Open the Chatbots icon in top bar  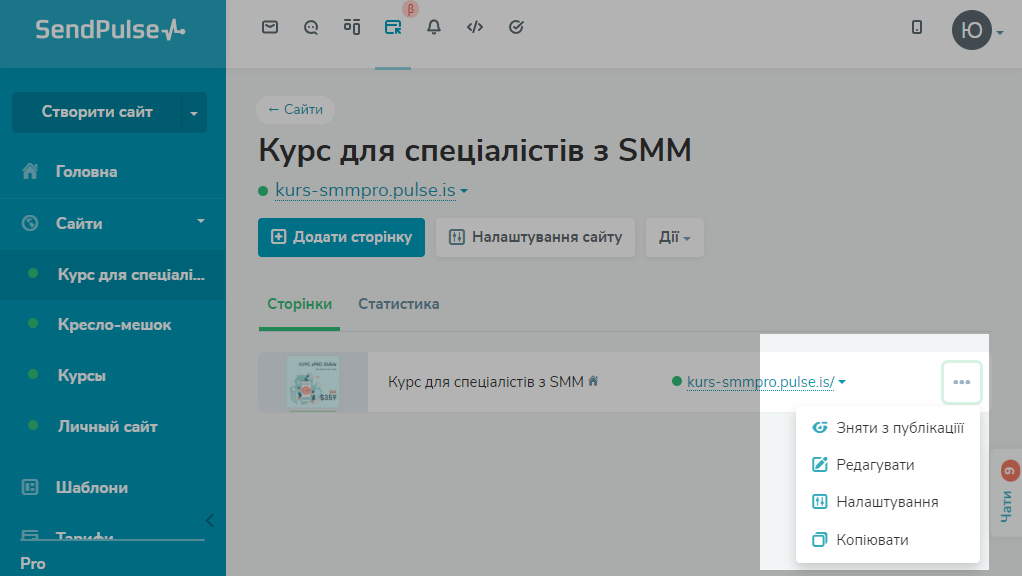click(x=311, y=27)
